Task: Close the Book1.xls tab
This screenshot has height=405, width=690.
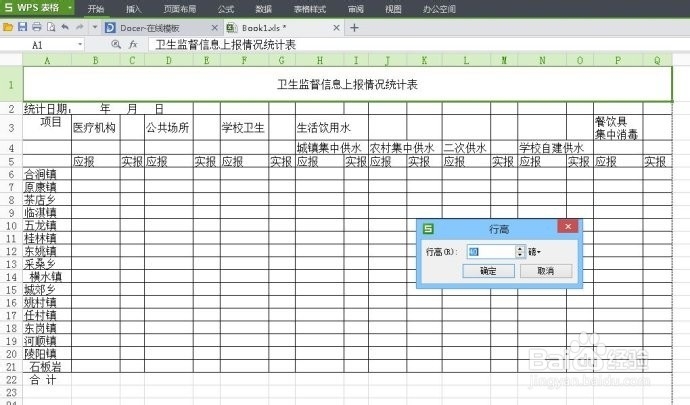Action: click(336, 28)
